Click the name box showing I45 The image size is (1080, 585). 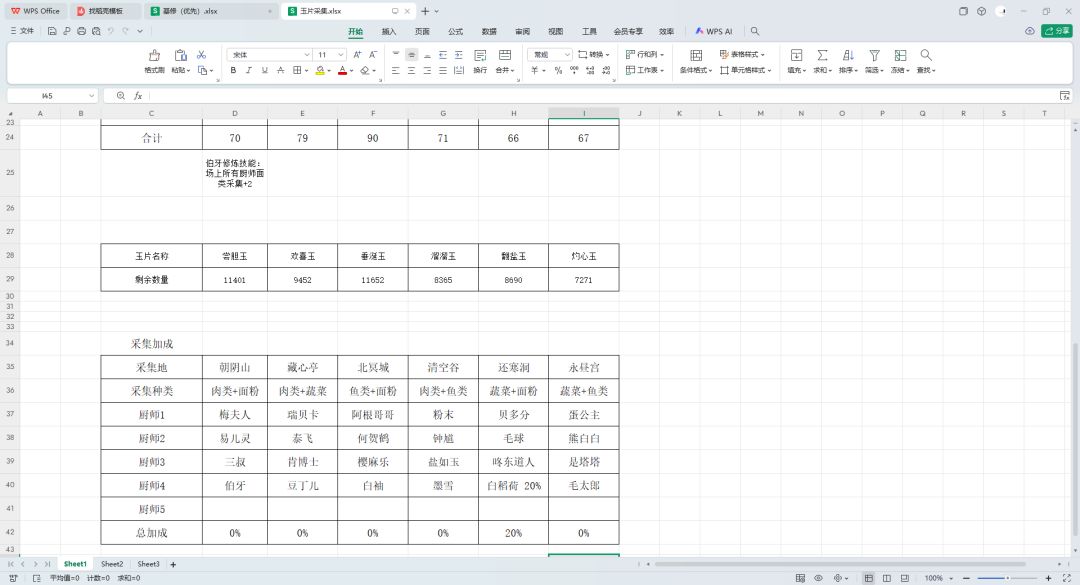pyautogui.click(x=52, y=96)
